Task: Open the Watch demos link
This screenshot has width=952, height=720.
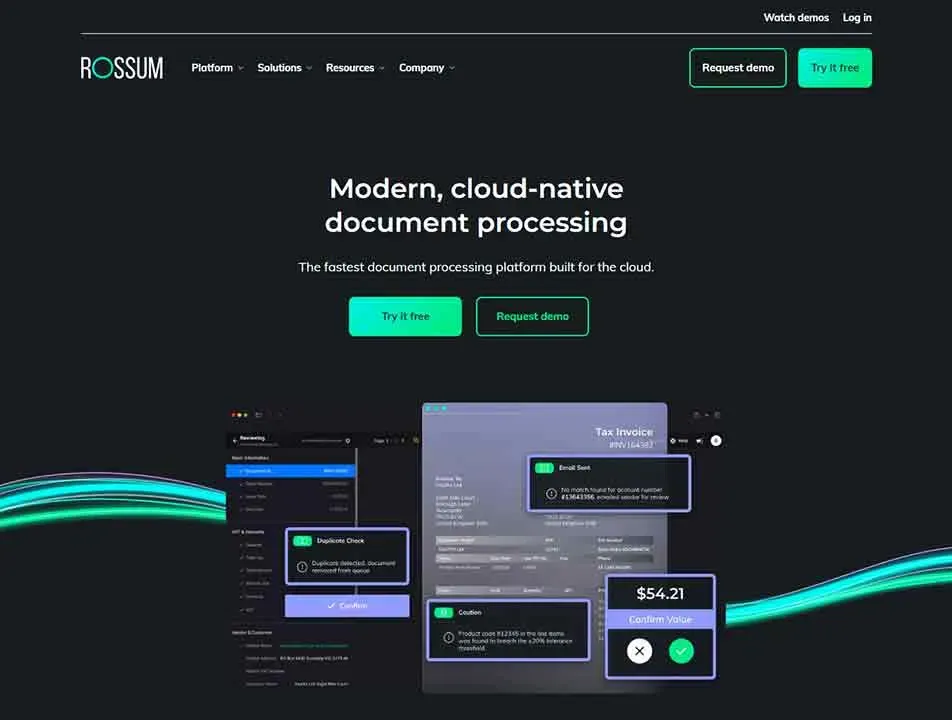Action: click(x=796, y=18)
